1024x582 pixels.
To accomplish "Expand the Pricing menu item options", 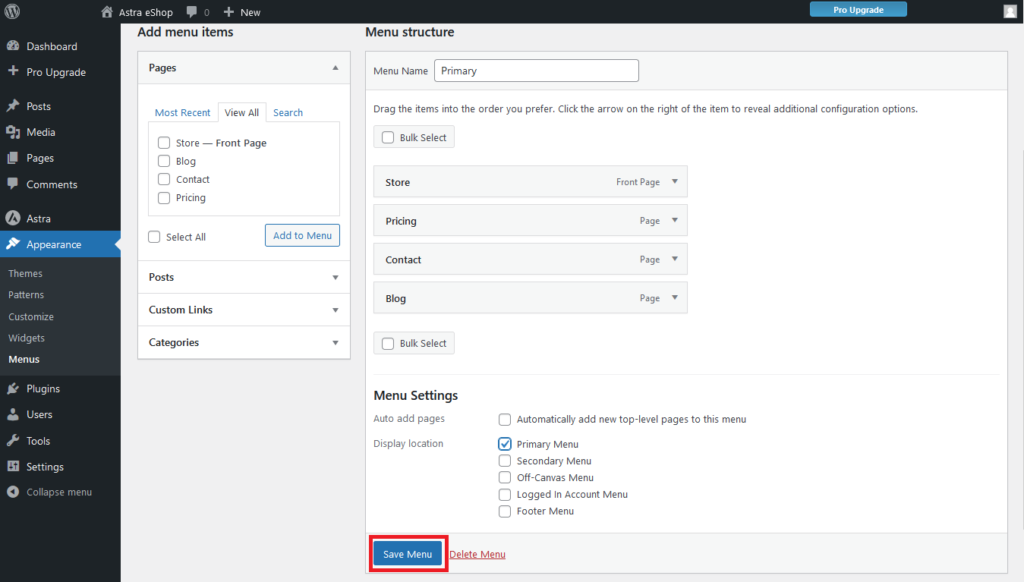I will click(675, 221).
